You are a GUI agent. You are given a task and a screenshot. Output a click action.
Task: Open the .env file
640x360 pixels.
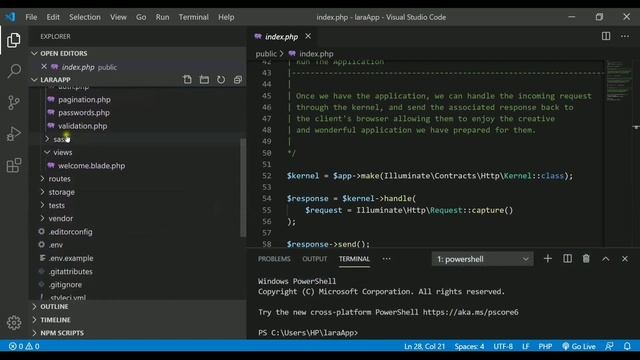[56, 245]
